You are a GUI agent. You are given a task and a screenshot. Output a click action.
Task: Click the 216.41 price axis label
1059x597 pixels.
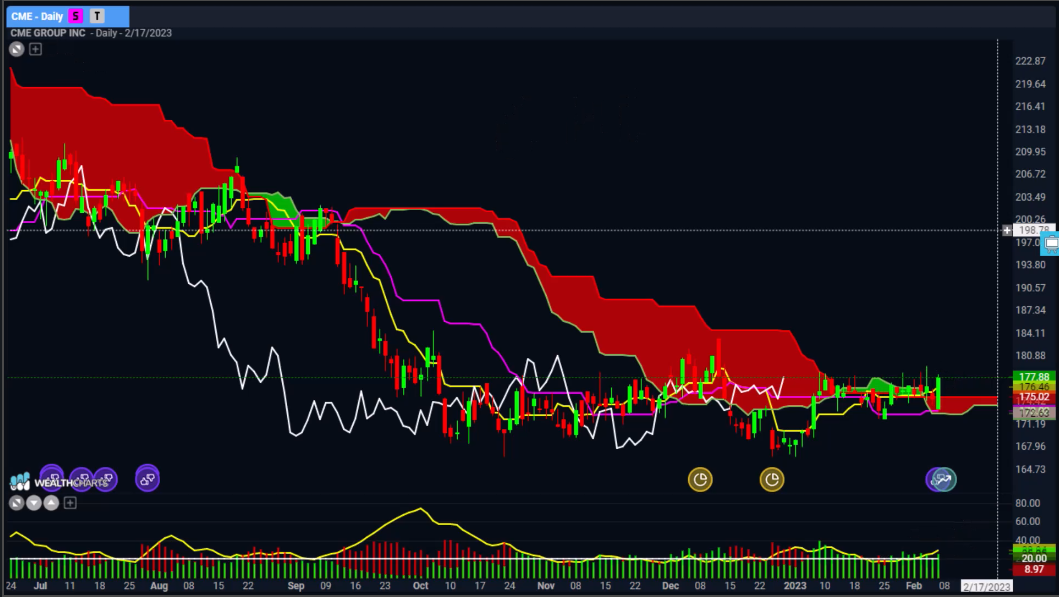point(1030,106)
